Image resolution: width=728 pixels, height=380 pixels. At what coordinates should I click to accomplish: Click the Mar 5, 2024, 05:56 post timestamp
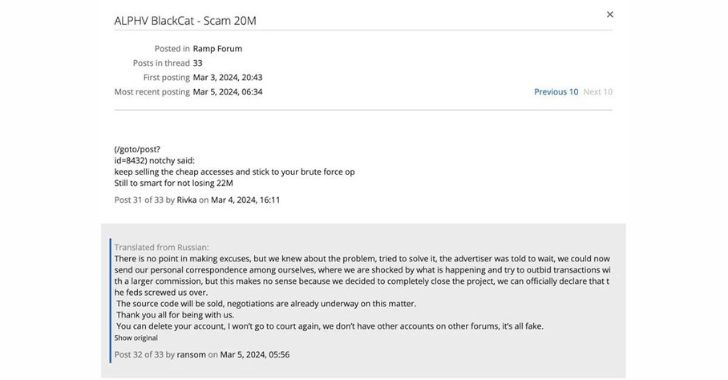click(x=254, y=354)
